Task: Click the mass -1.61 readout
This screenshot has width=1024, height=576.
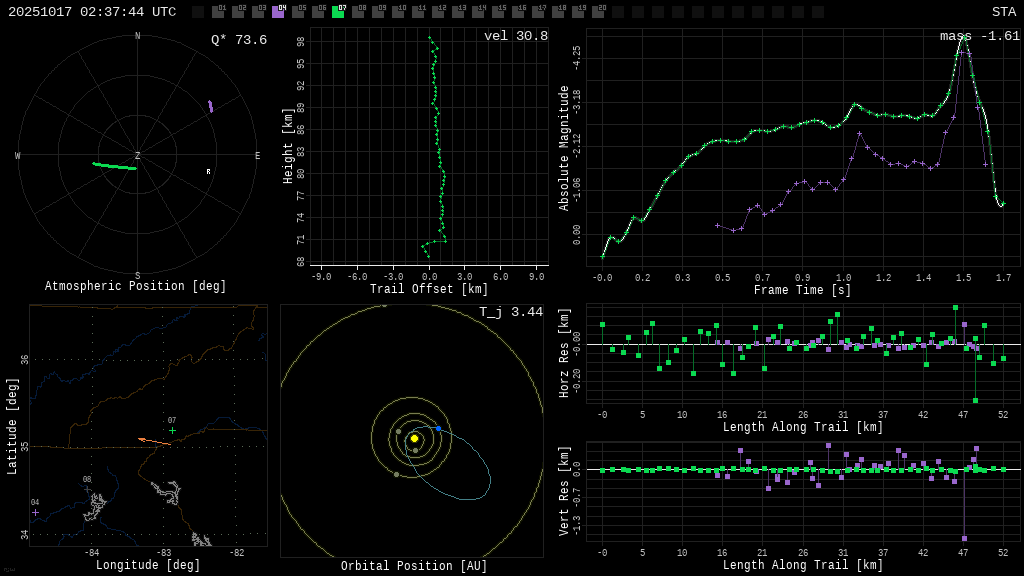Action: point(979,36)
